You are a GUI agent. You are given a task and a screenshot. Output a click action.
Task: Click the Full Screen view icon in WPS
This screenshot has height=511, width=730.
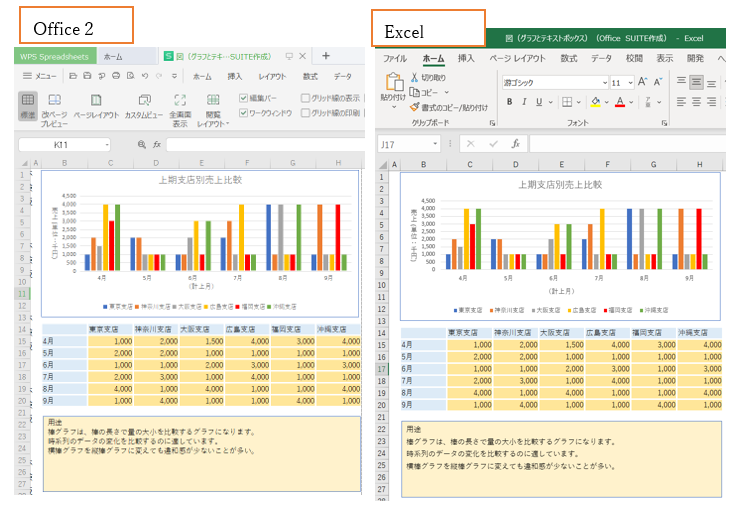pyautogui.click(x=180, y=101)
